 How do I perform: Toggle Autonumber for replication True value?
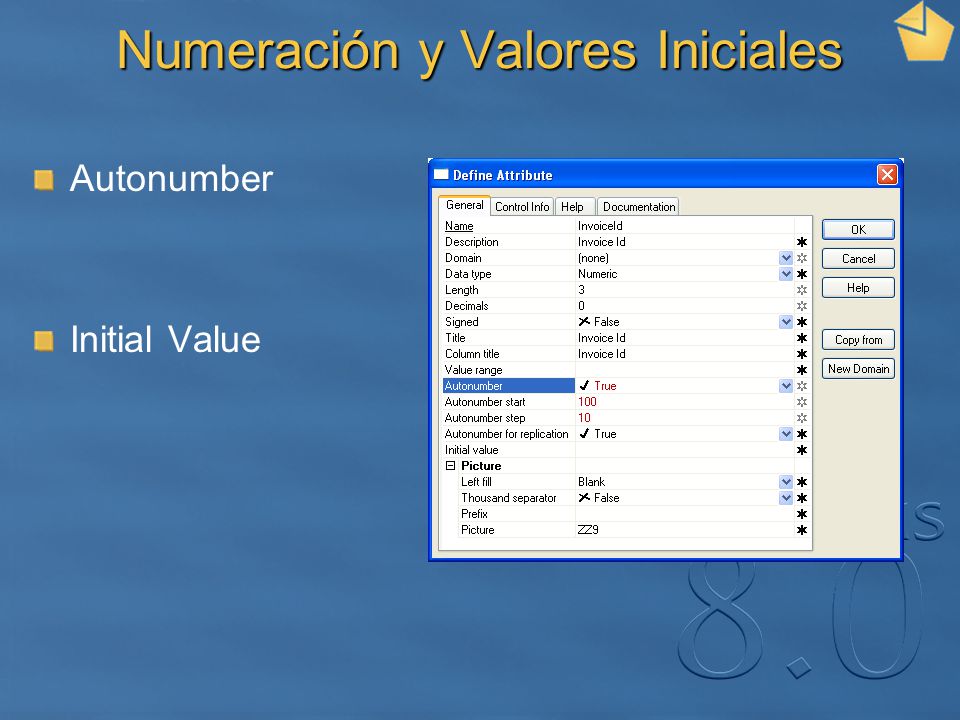598,433
